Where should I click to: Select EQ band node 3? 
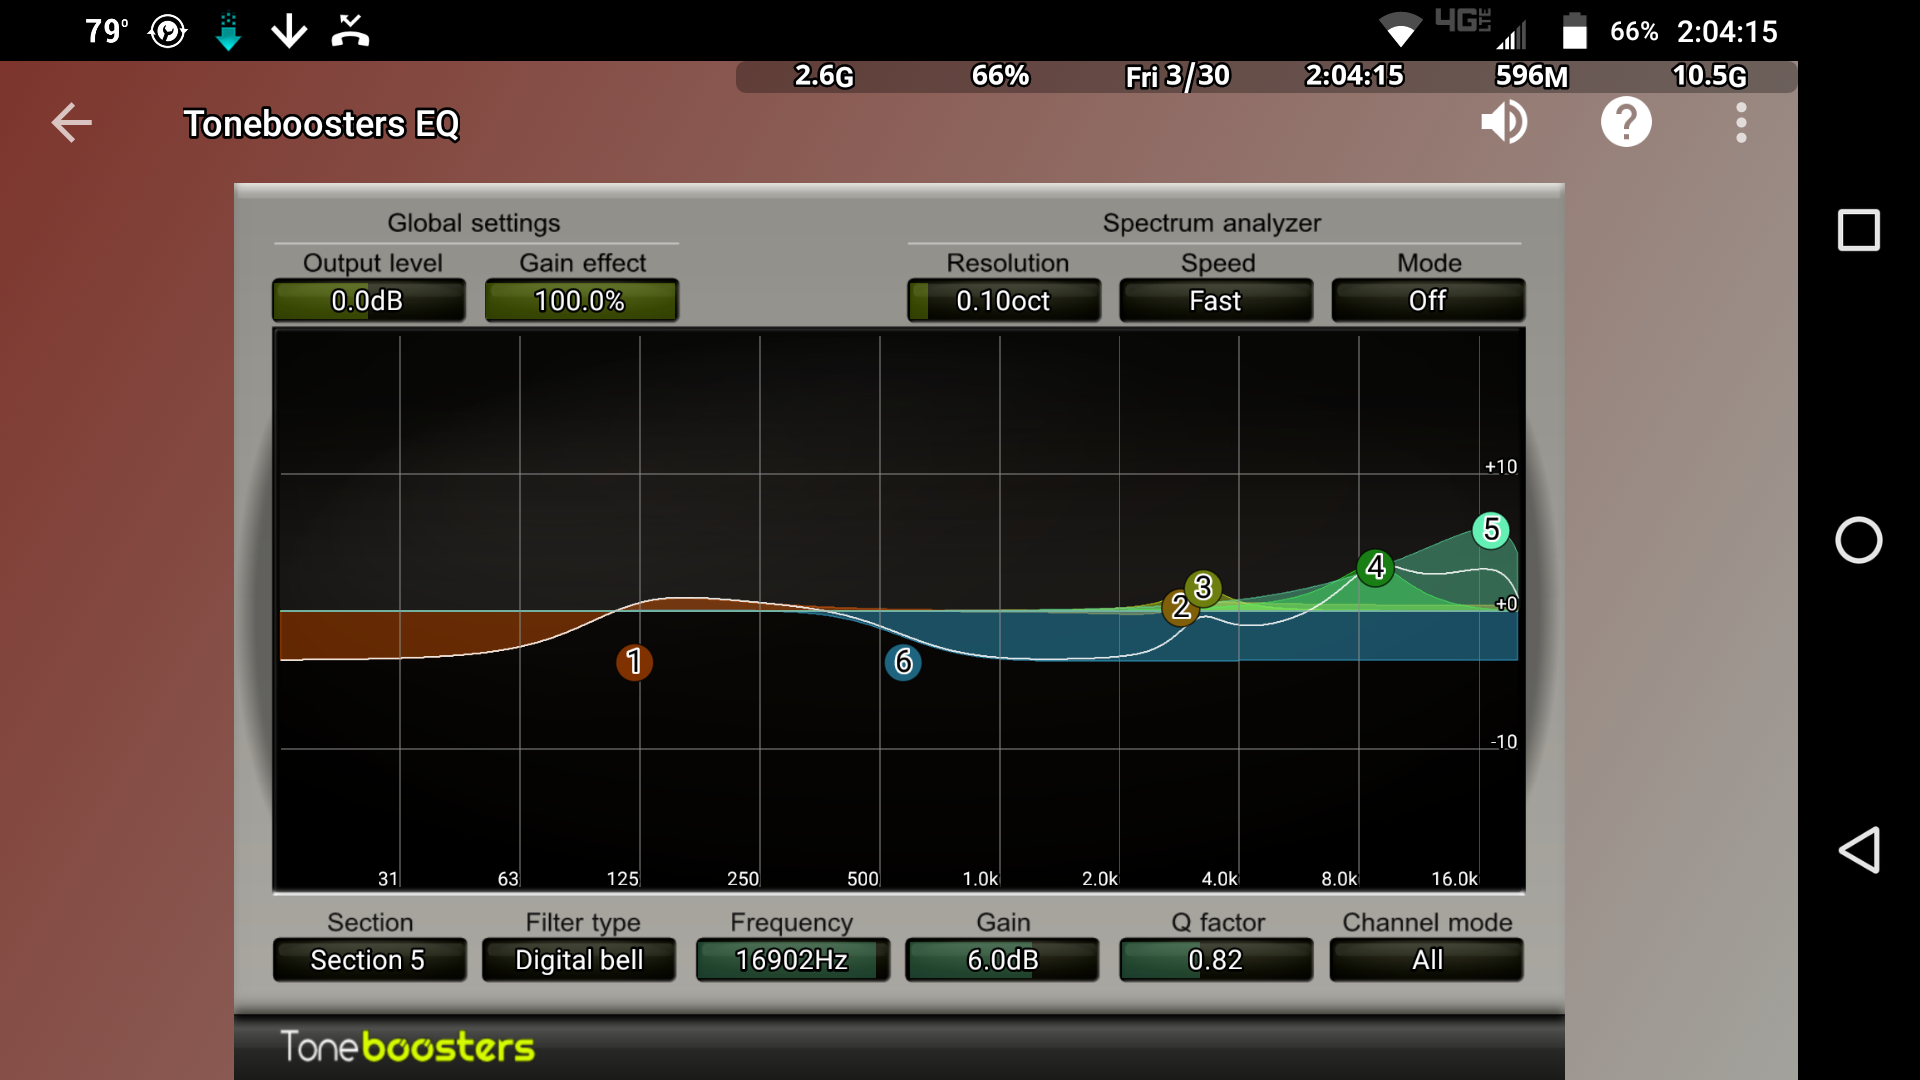[1204, 587]
